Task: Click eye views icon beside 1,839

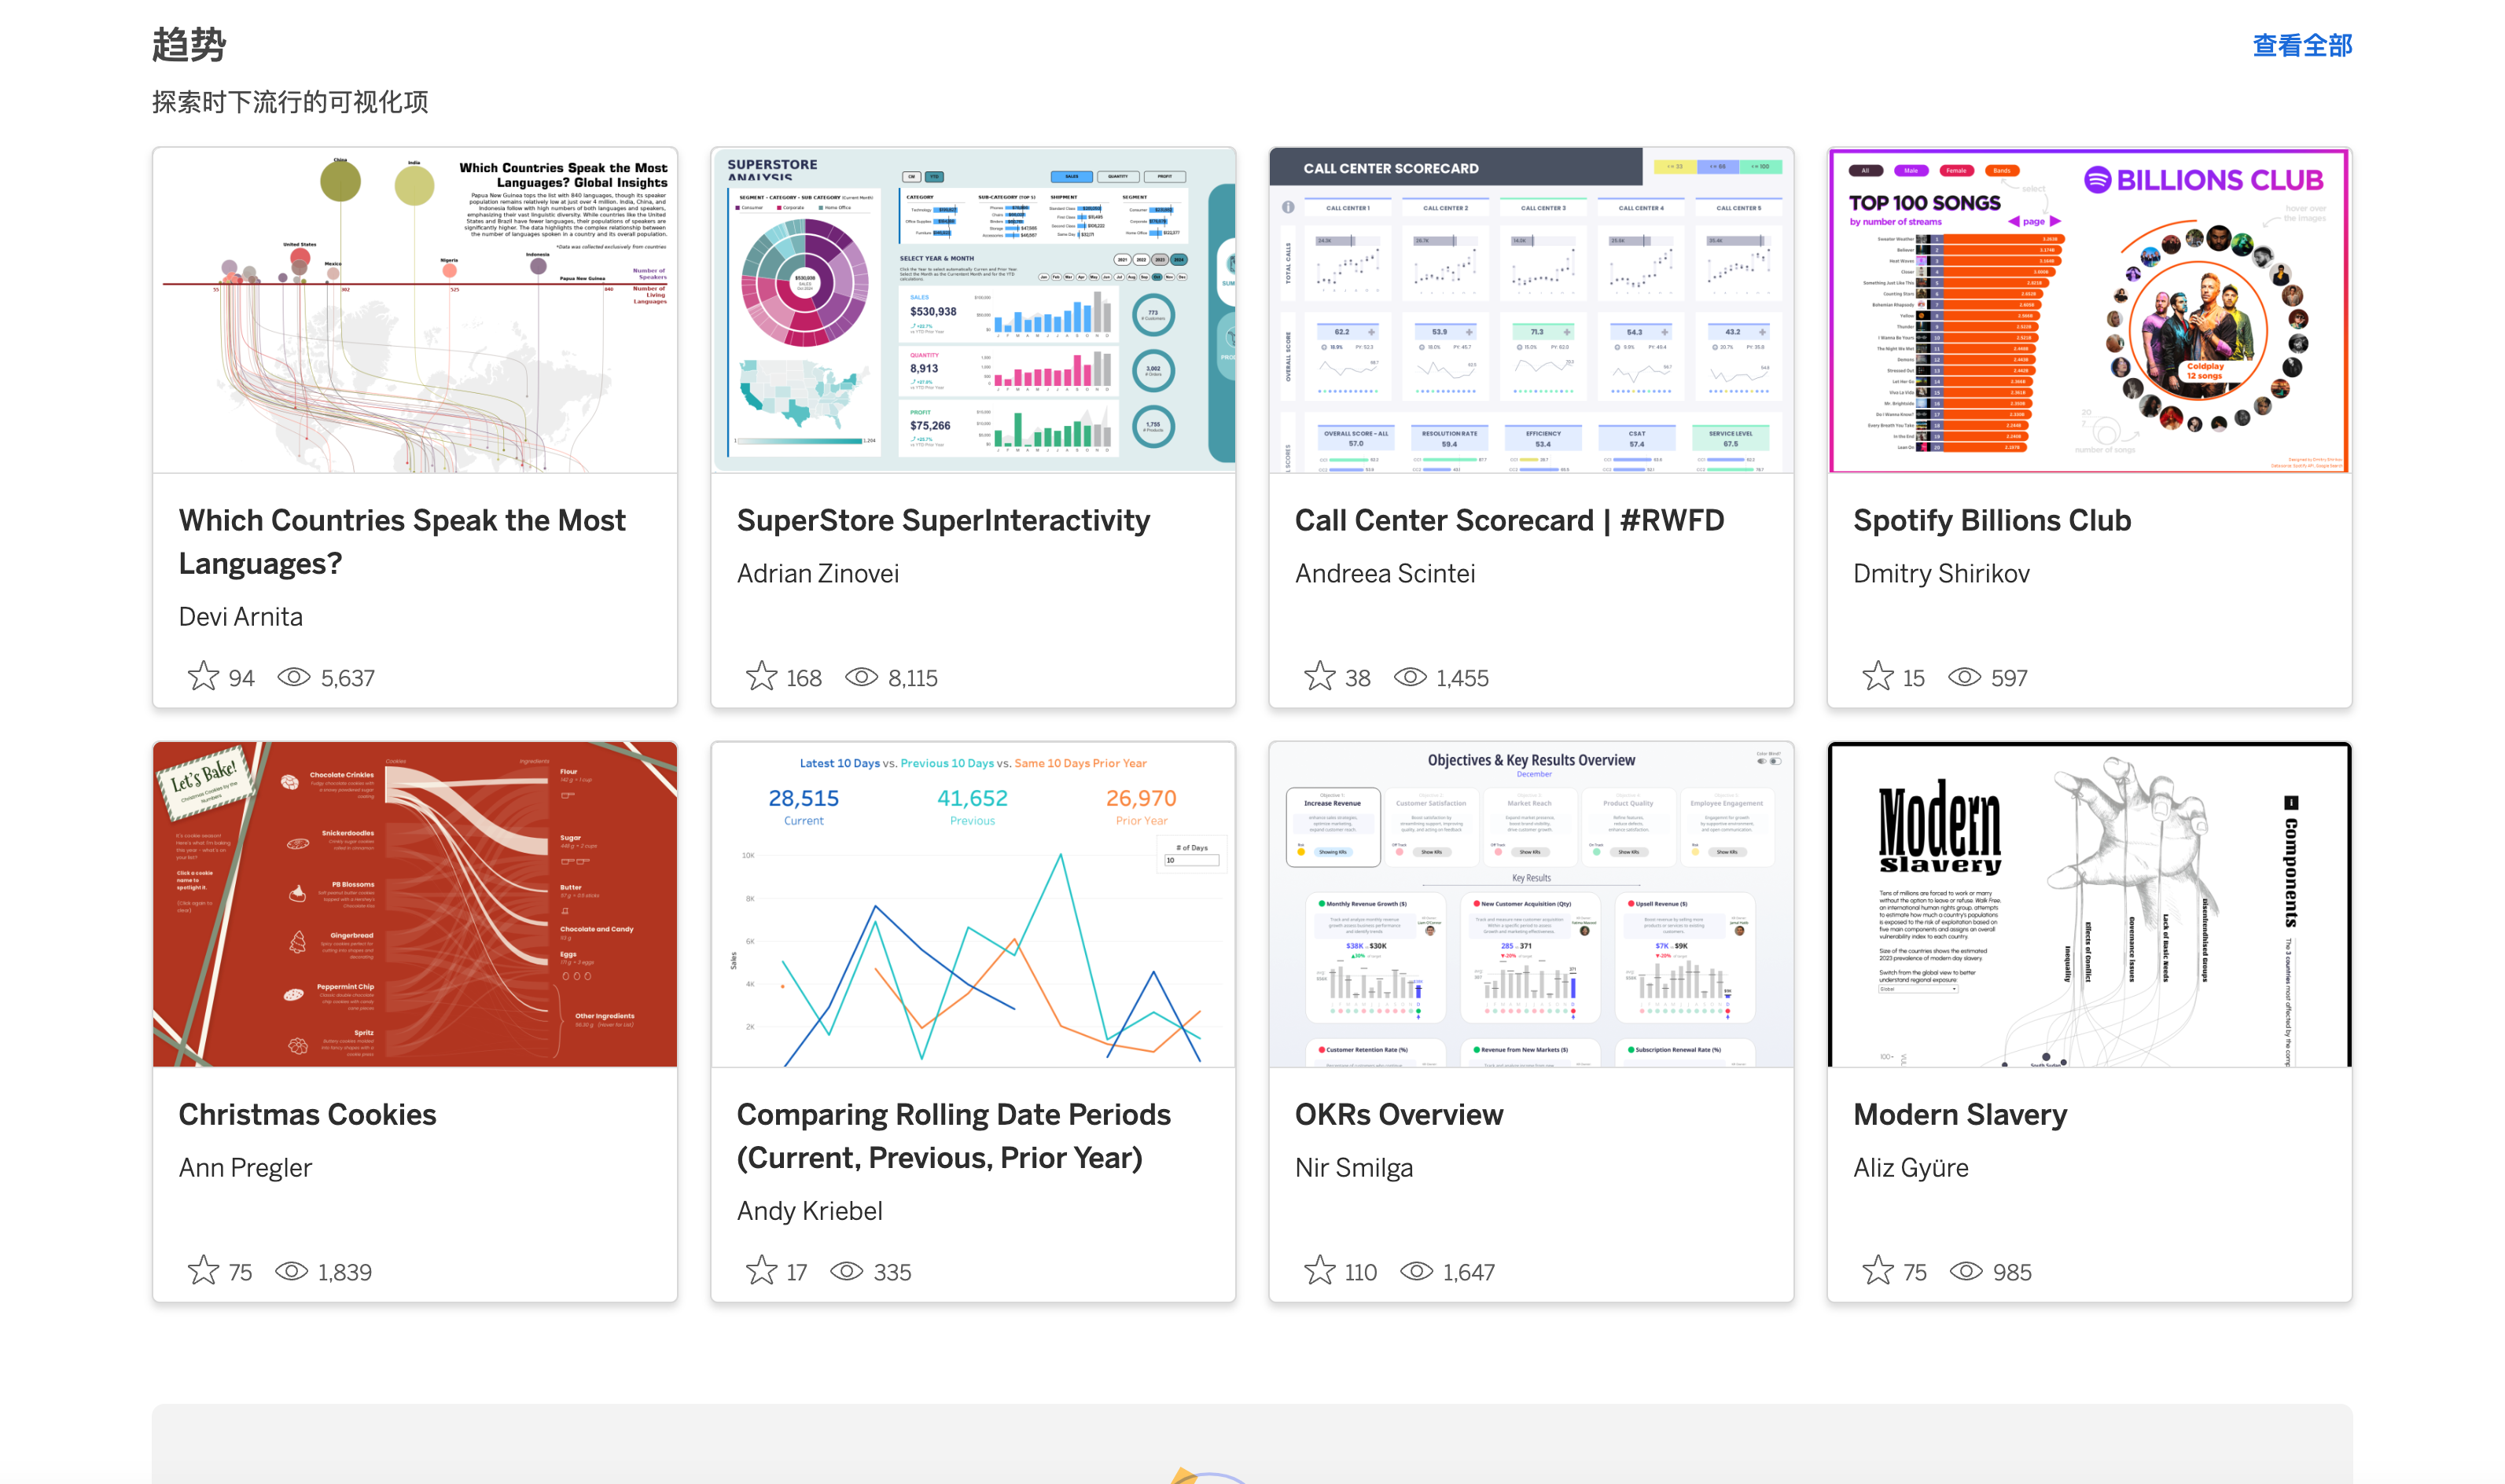Action: click(291, 1271)
